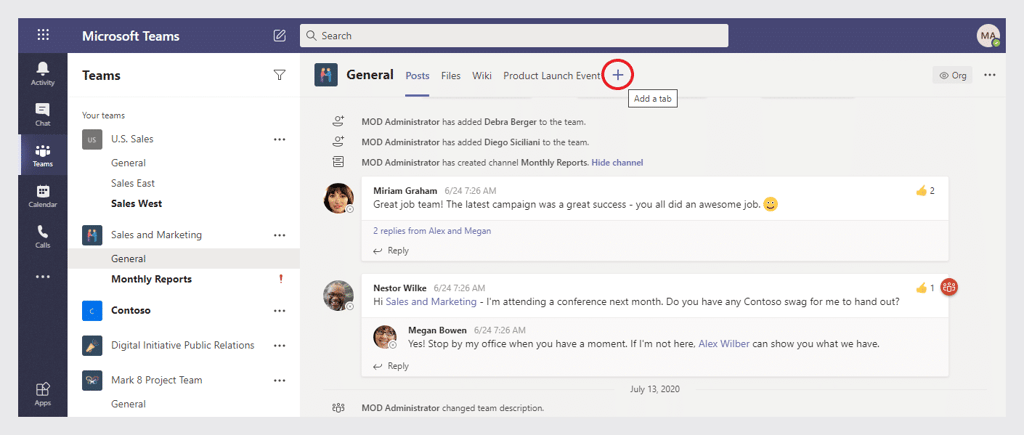Open Calls in the left rail

pyautogui.click(x=42, y=236)
